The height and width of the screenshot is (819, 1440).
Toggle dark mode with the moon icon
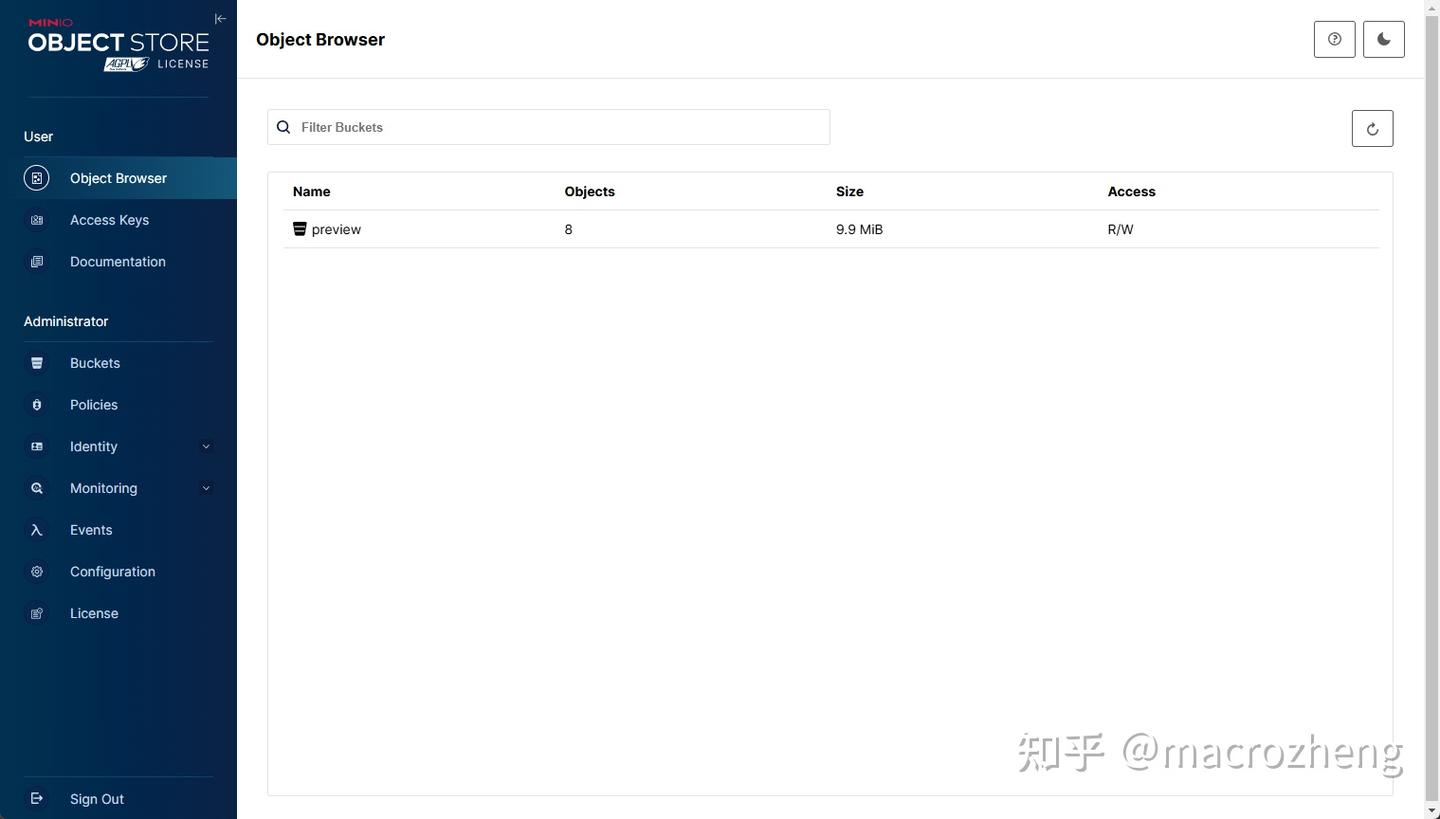pos(1383,39)
